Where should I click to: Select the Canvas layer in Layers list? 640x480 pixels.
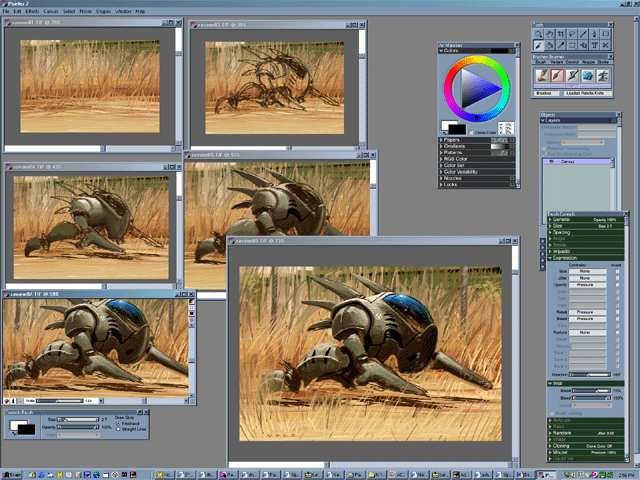[577, 162]
